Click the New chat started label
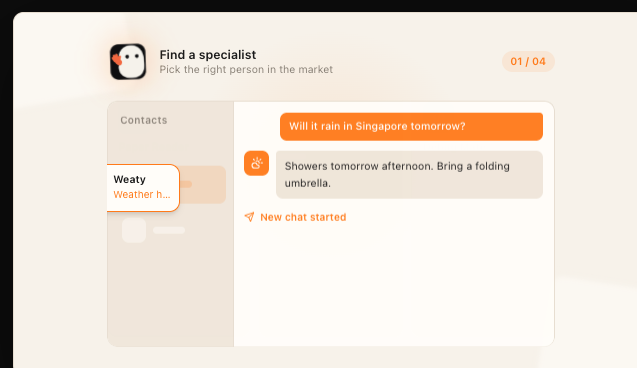 tap(303, 217)
